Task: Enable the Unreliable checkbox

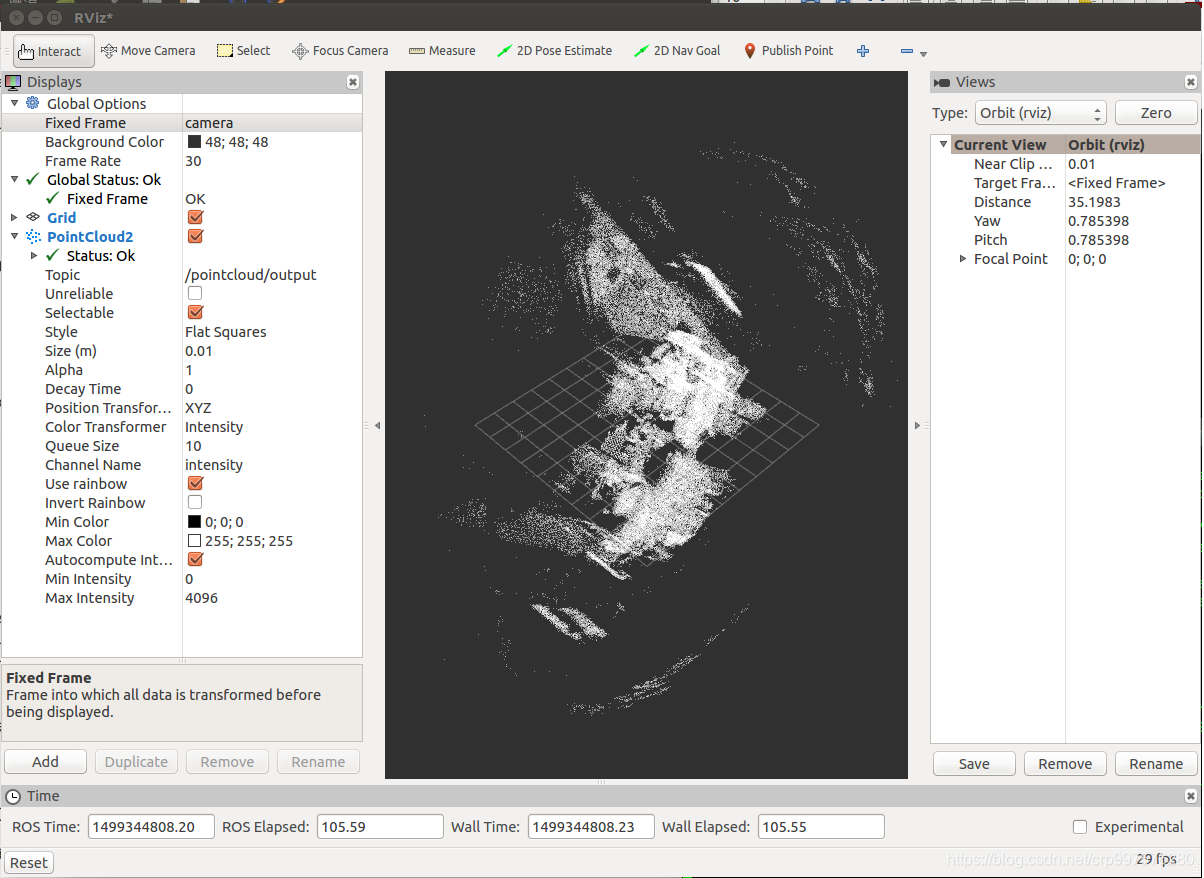Action: (x=195, y=293)
